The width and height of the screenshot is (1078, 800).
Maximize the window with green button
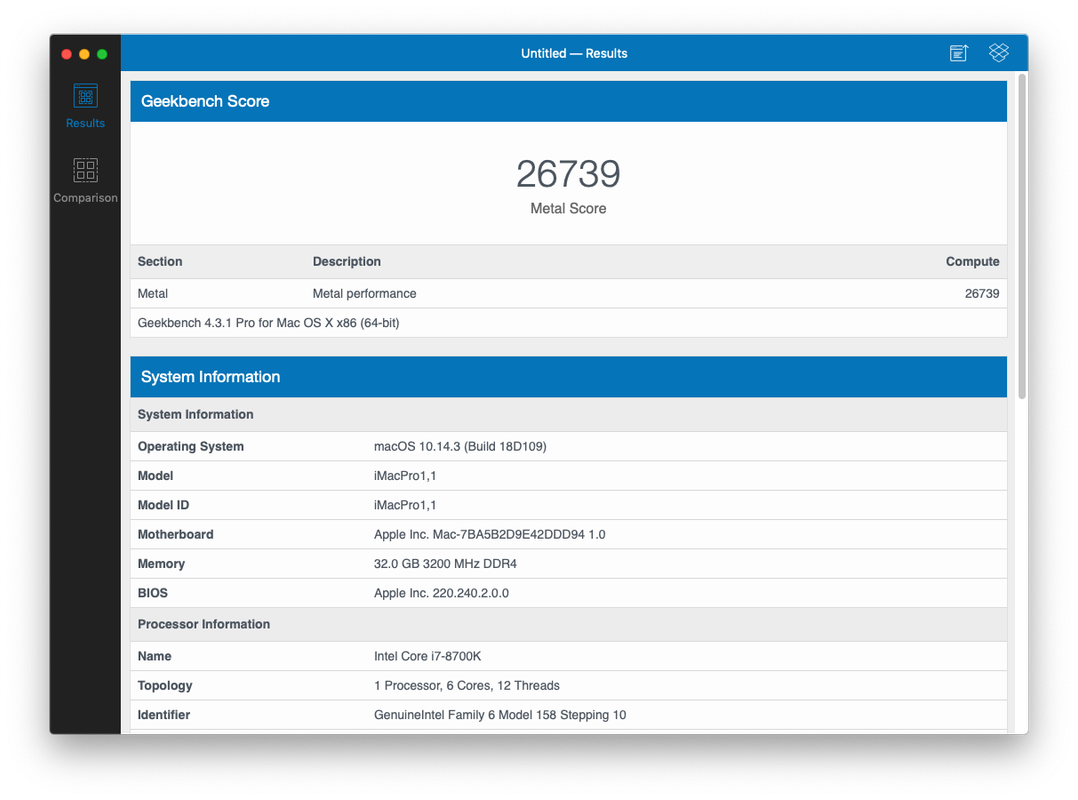[102, 54]
